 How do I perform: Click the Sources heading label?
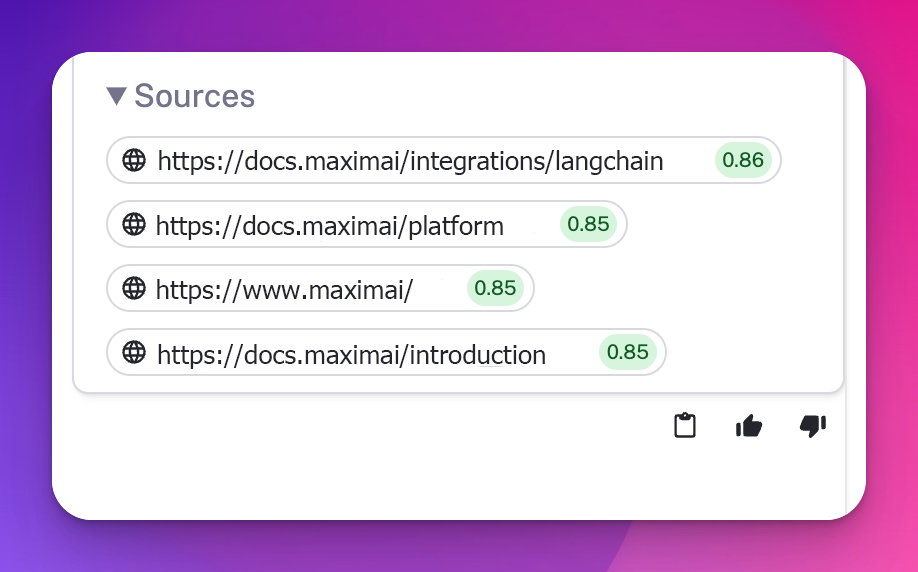pos(194,96)
